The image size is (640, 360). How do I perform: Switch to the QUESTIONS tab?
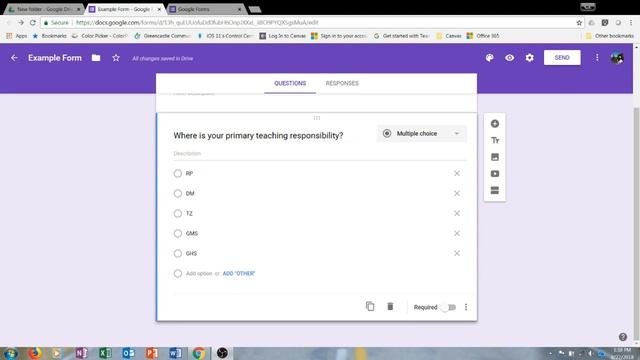click(290, 83)
